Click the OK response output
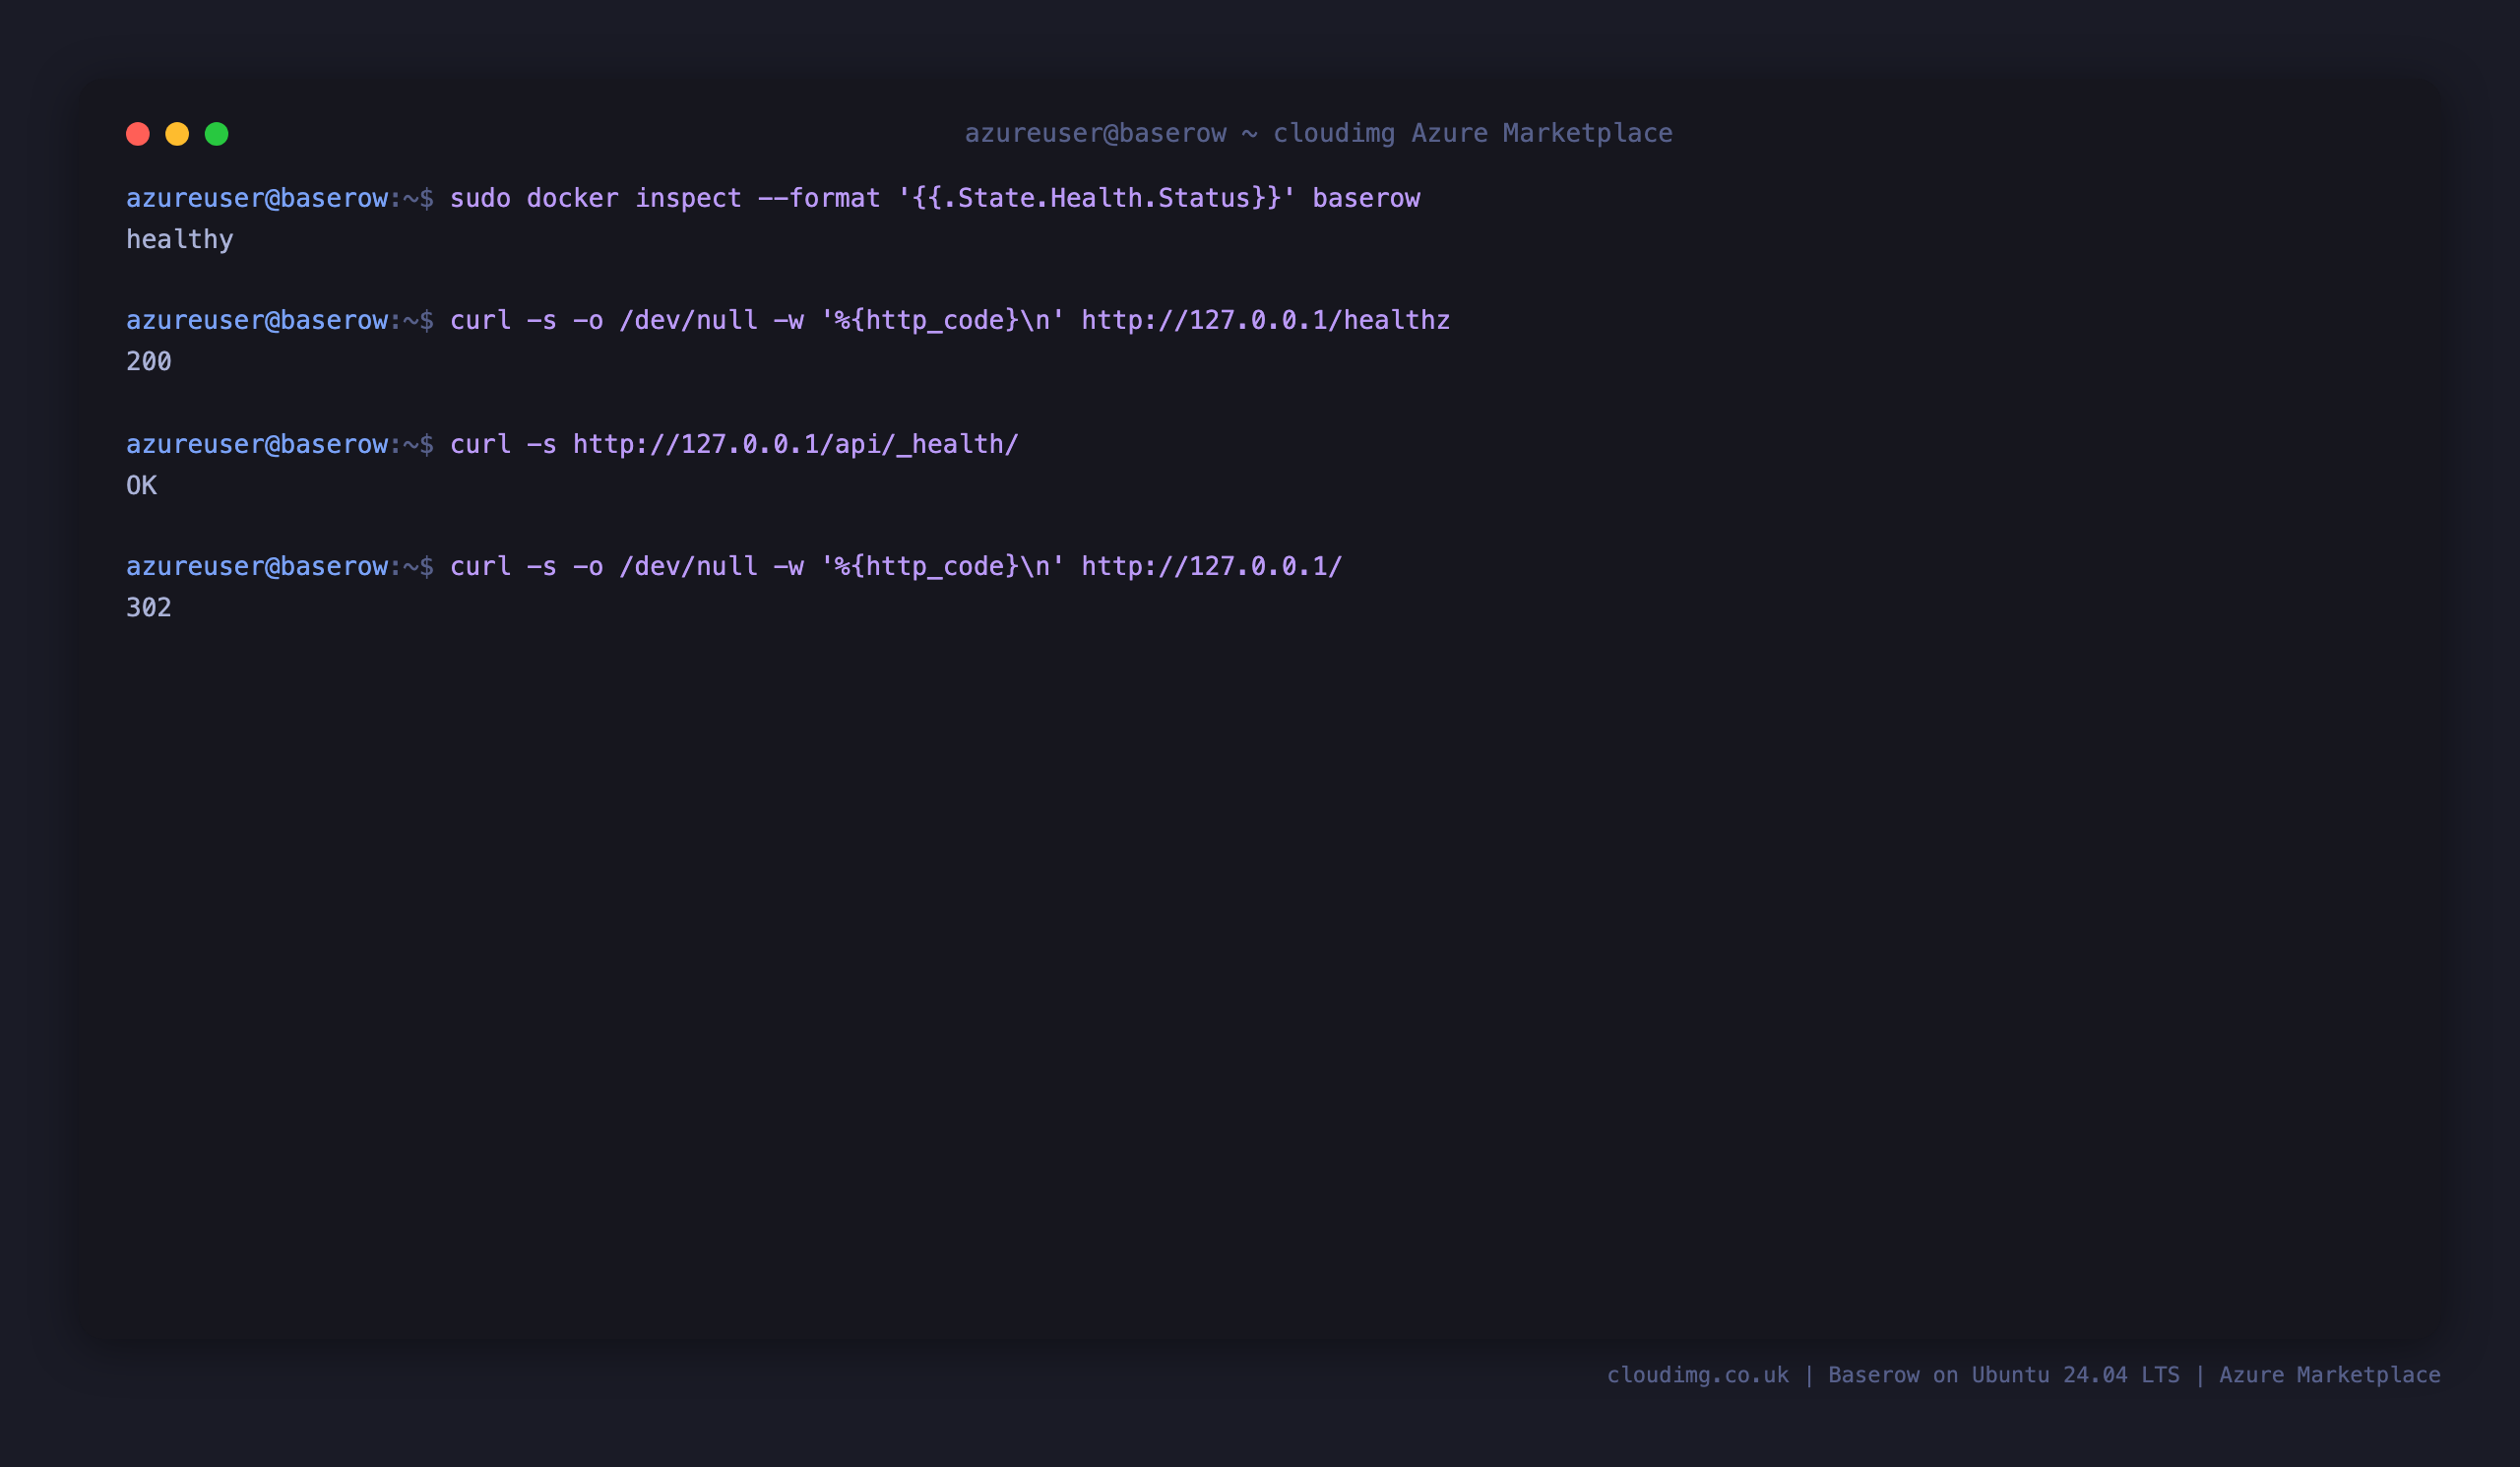Viewport: 2520px width, 1467px height. 142,486
